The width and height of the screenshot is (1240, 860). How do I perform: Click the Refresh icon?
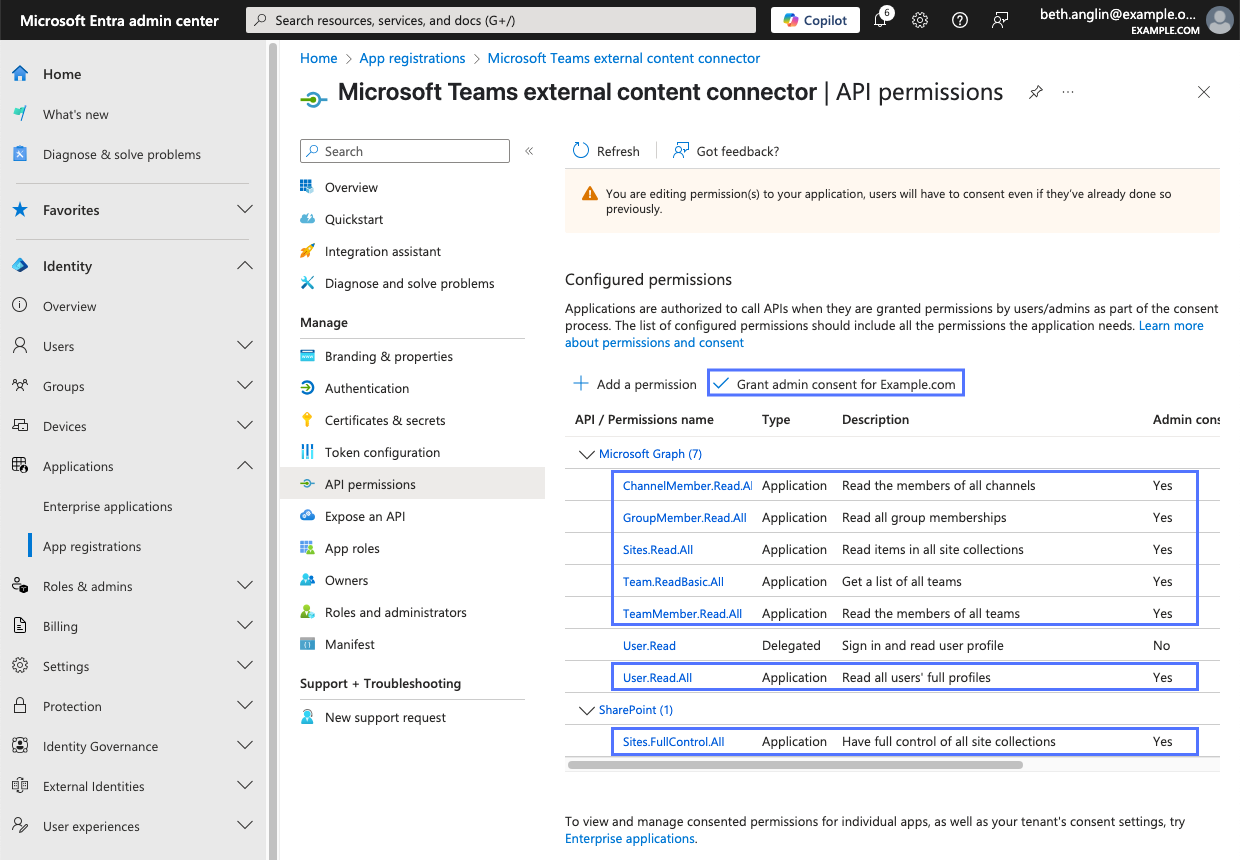(x=581, y=151)
